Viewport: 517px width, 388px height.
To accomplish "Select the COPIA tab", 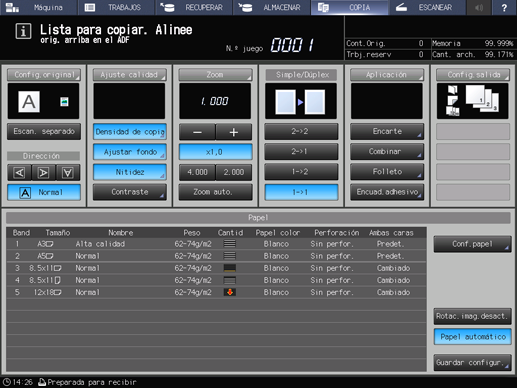I will pos(349,7).
